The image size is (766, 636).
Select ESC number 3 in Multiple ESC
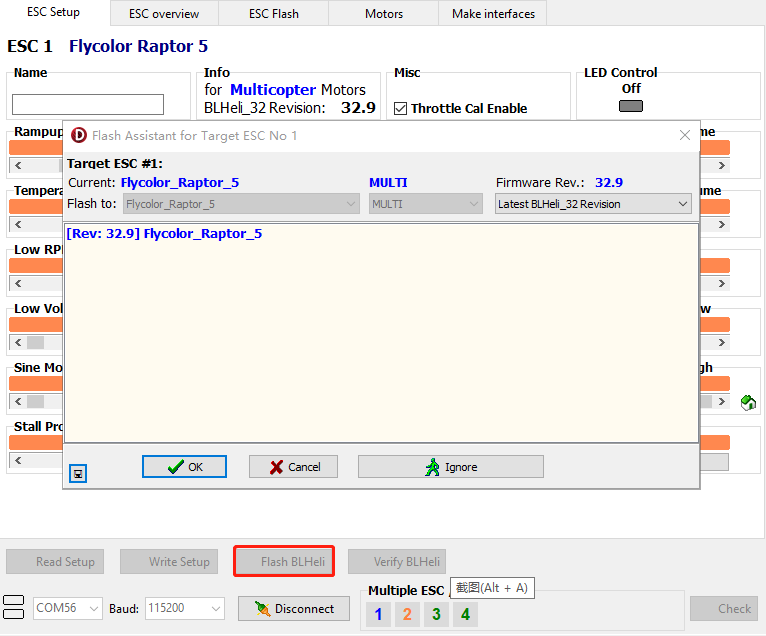click(x=436, y=614)
